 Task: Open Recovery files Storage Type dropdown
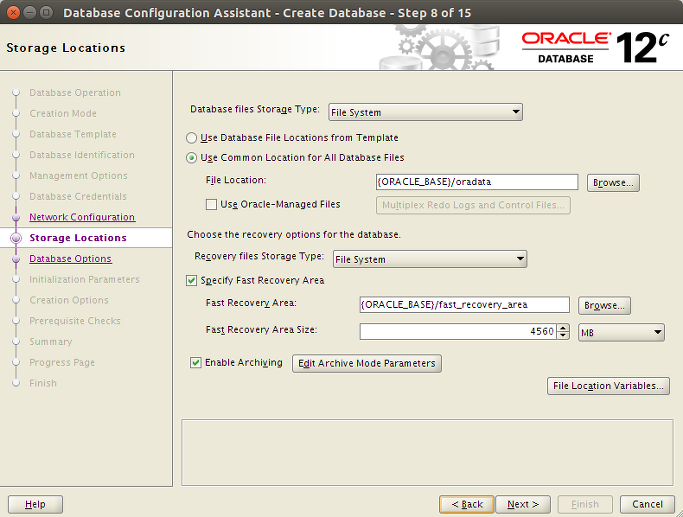pos(430,259)
